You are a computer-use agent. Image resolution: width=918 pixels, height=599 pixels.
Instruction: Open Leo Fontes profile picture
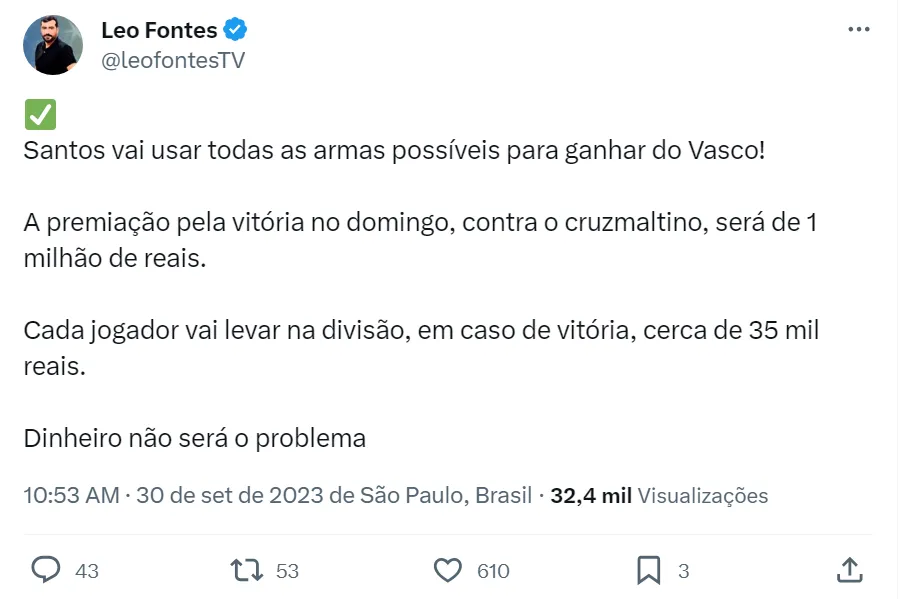pyautogui.click(x=53, y=45)
